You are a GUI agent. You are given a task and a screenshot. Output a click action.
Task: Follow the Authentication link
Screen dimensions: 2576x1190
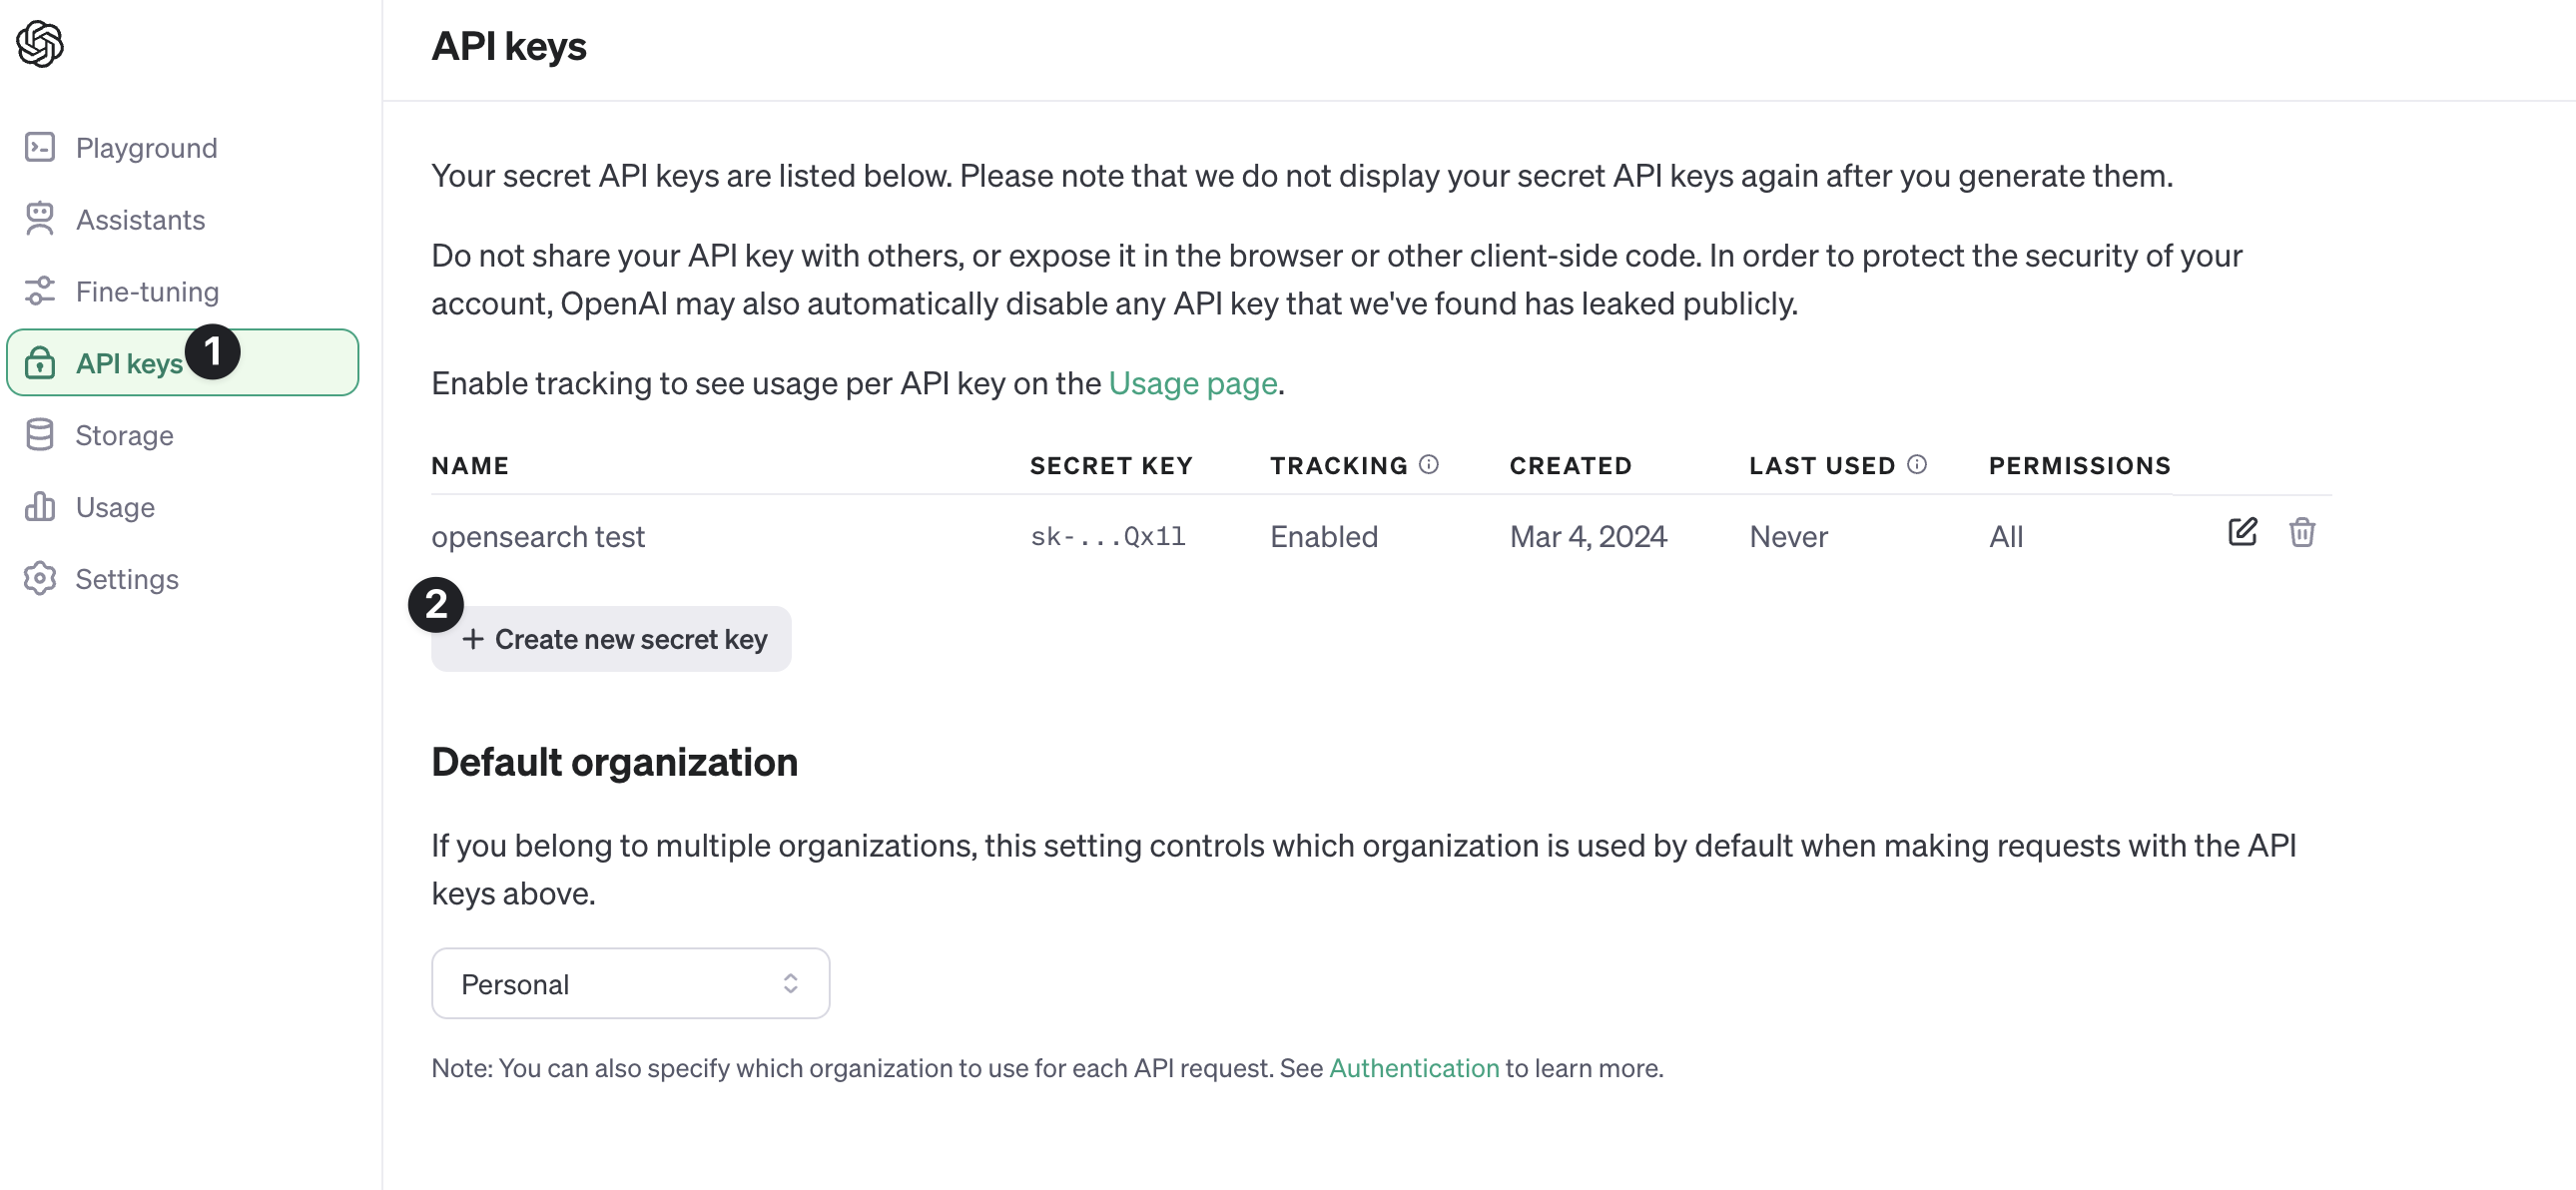[x=1413, y=1068]
